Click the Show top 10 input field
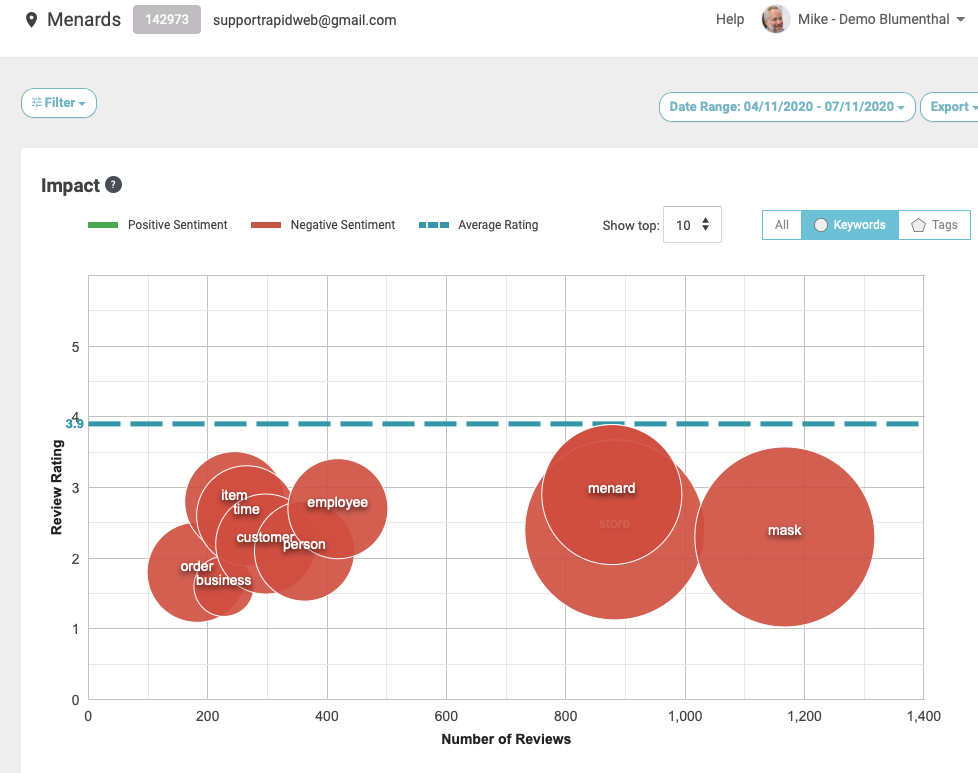Image resolution: width=978 pixels, height=773 pixels. (x=692, y=225)
